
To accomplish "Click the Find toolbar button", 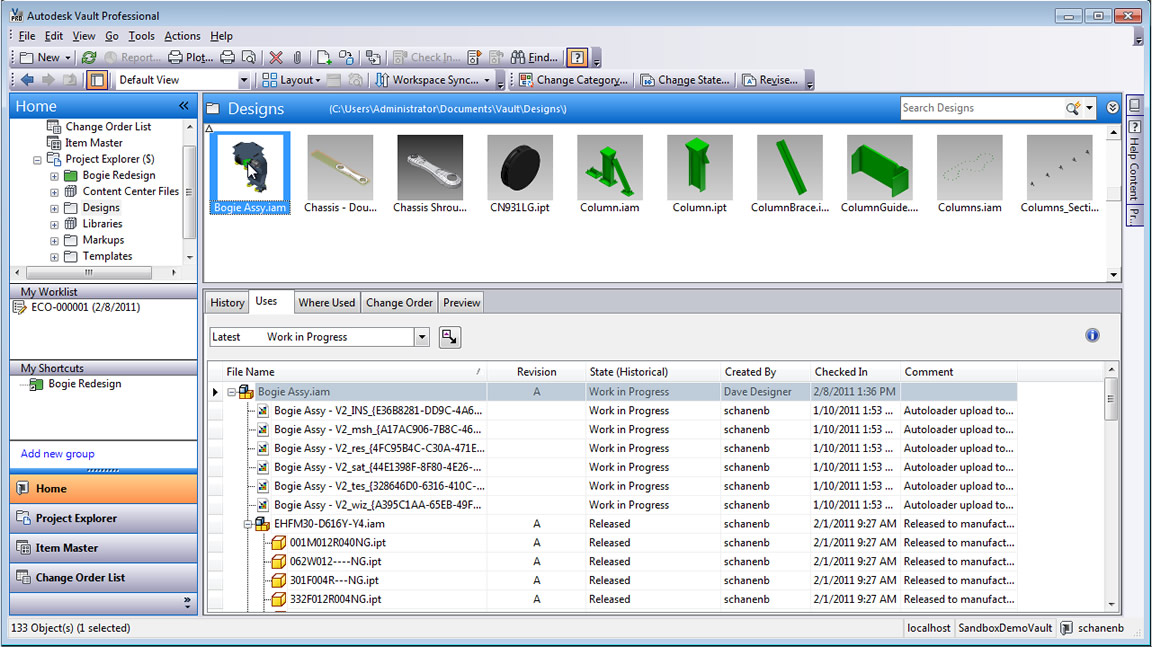I will pyautogui.click(x=534, y=57).
